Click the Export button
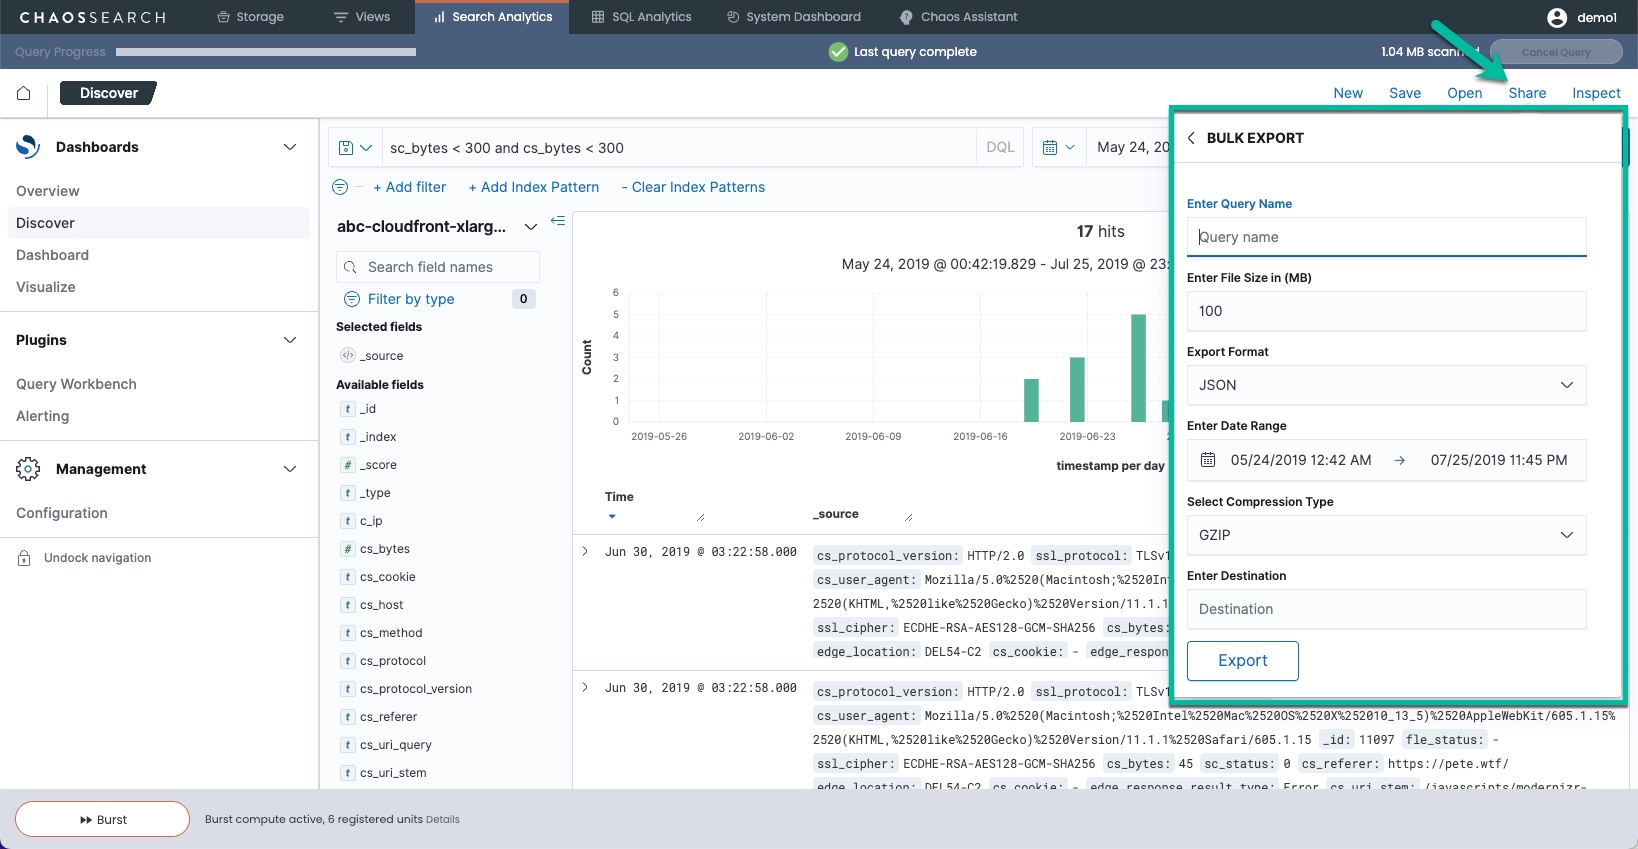The width and height of the screenshot is (1638, 849). coord(1243,661)
